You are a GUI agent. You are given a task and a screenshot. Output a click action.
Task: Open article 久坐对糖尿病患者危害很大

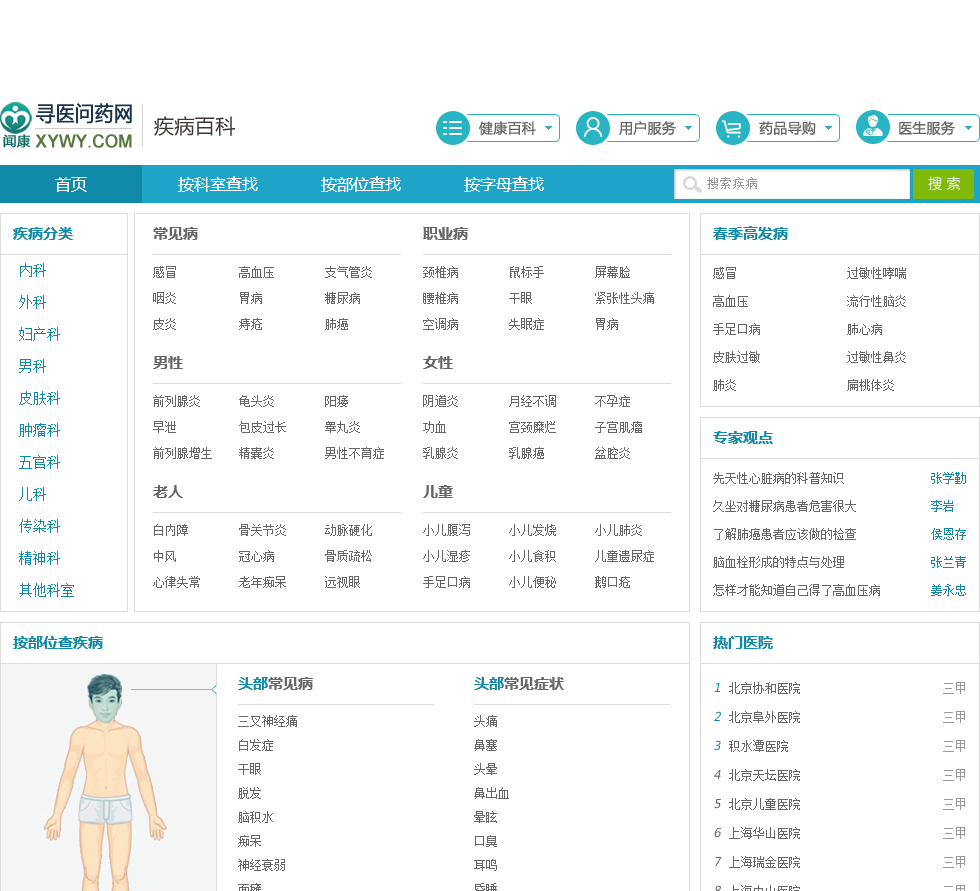pyautogui.click(x=784, y=507)
